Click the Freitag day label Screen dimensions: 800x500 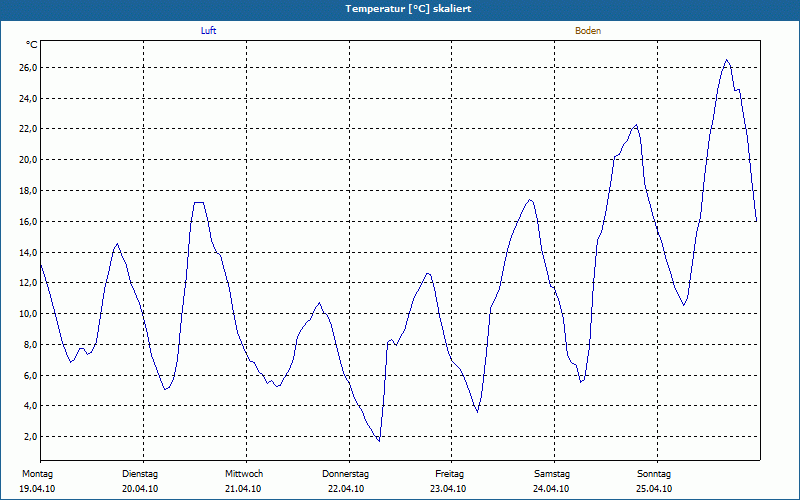point(449,474)
